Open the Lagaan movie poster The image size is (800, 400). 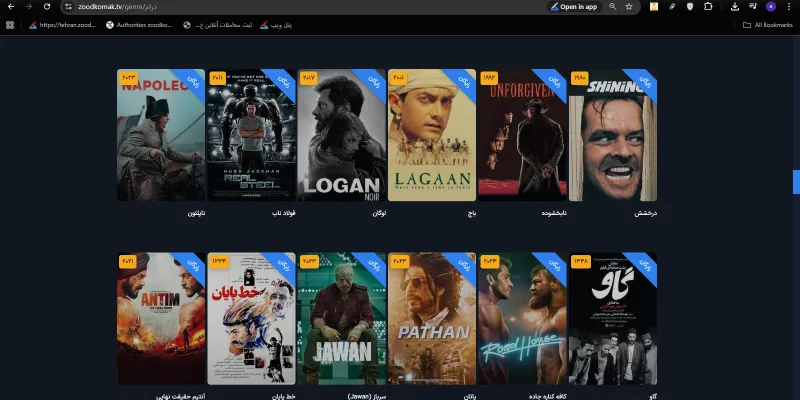click(432, 135)
